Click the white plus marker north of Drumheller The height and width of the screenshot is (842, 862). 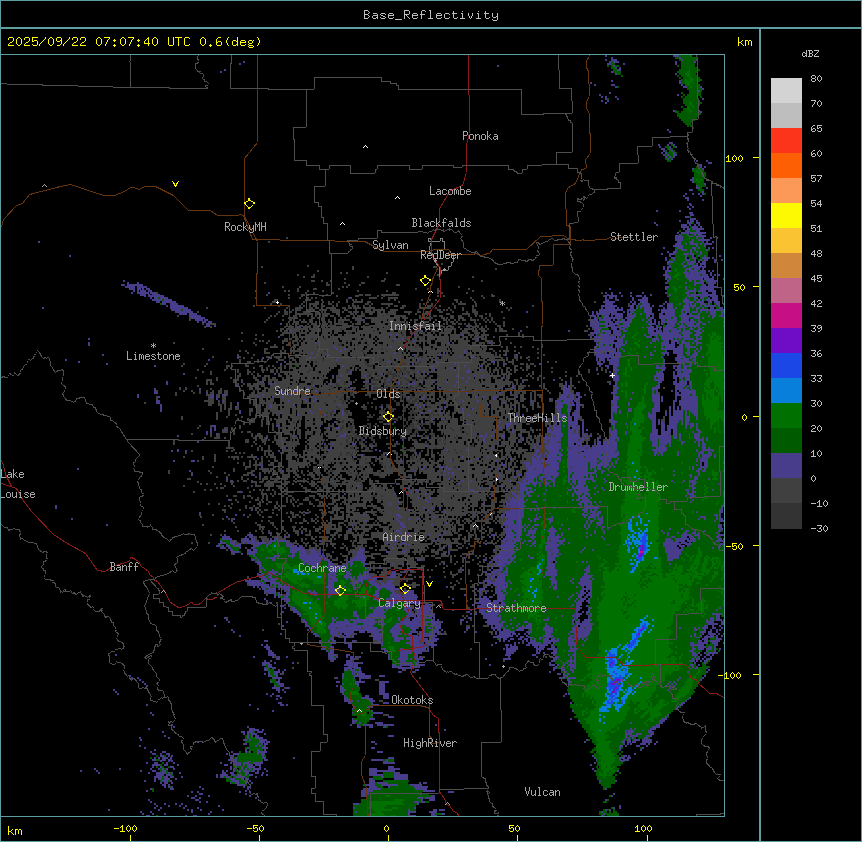point(612,375)
